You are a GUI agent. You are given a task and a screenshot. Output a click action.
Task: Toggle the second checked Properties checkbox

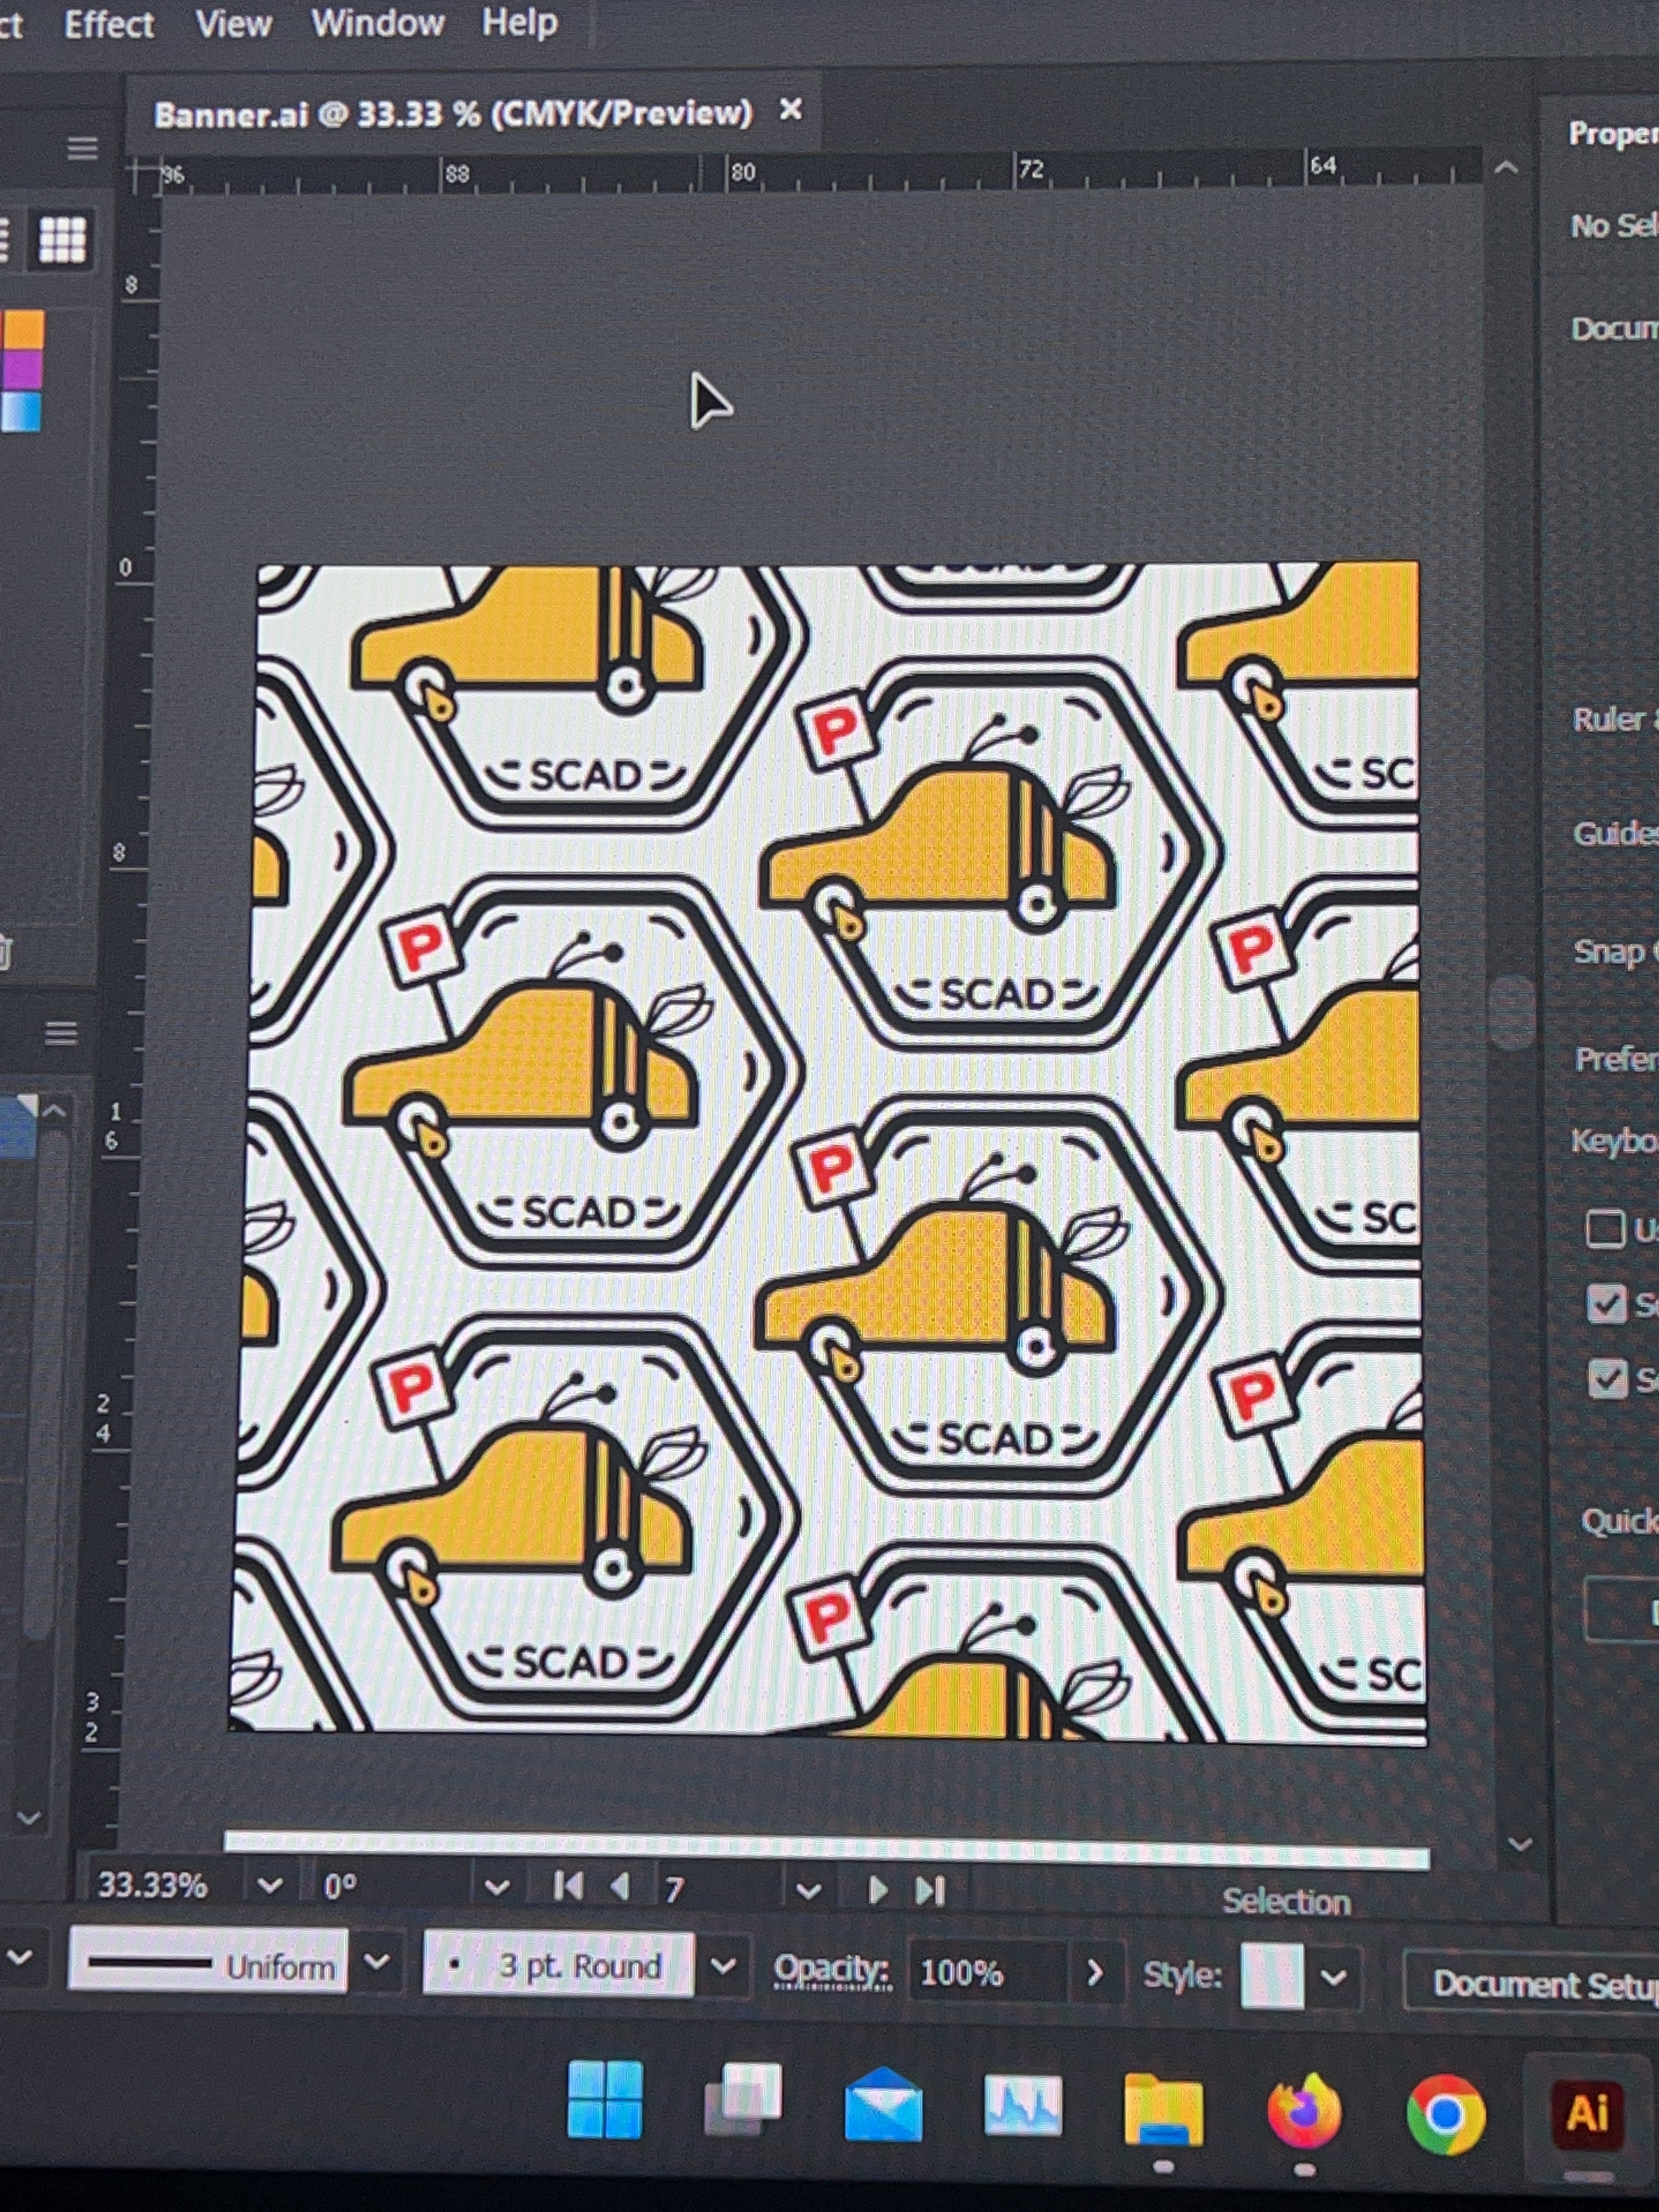coord(1607,1379)
